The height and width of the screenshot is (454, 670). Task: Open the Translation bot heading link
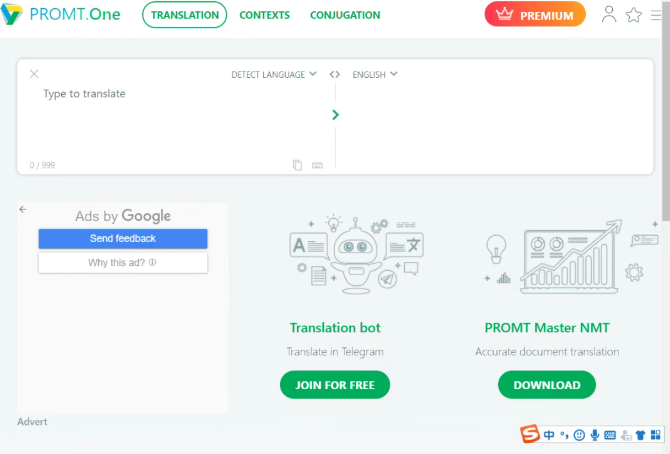(x=335, y=327)
